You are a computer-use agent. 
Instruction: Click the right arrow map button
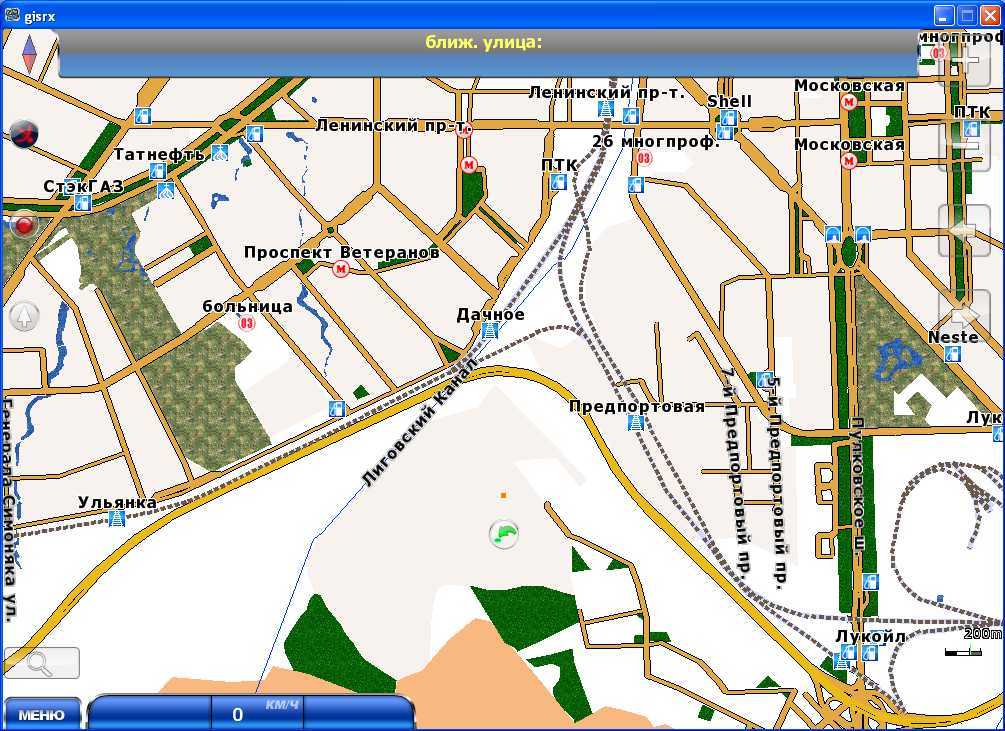(x=964, y=315)
